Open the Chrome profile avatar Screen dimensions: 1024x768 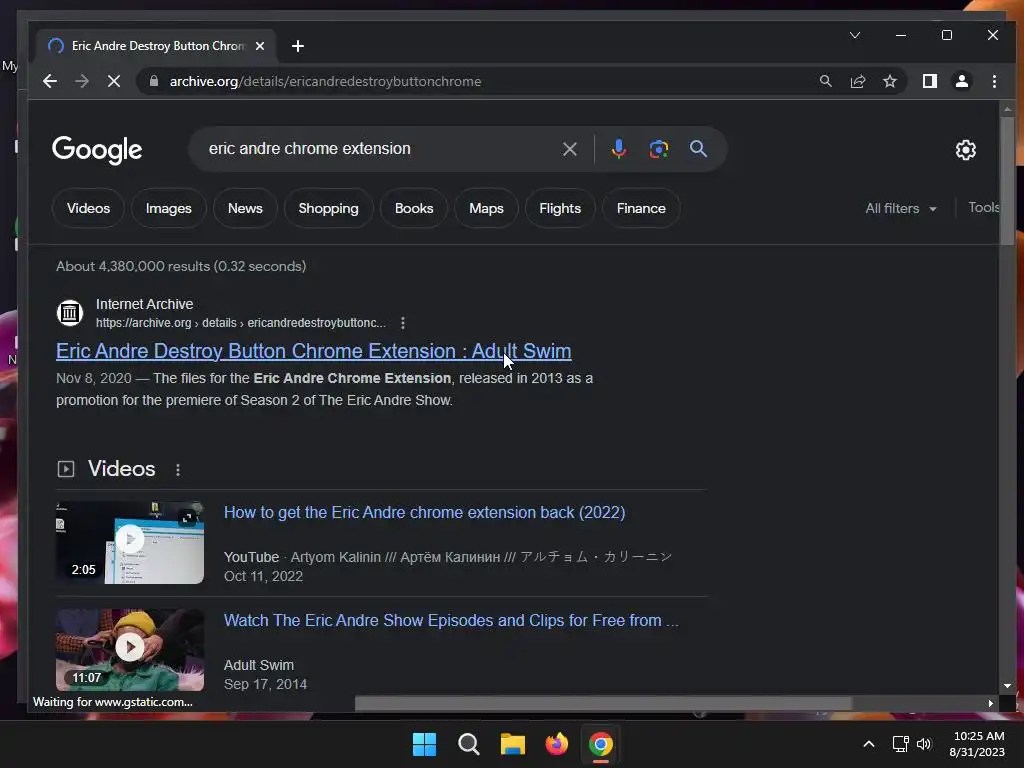click(x=961, y=81)
